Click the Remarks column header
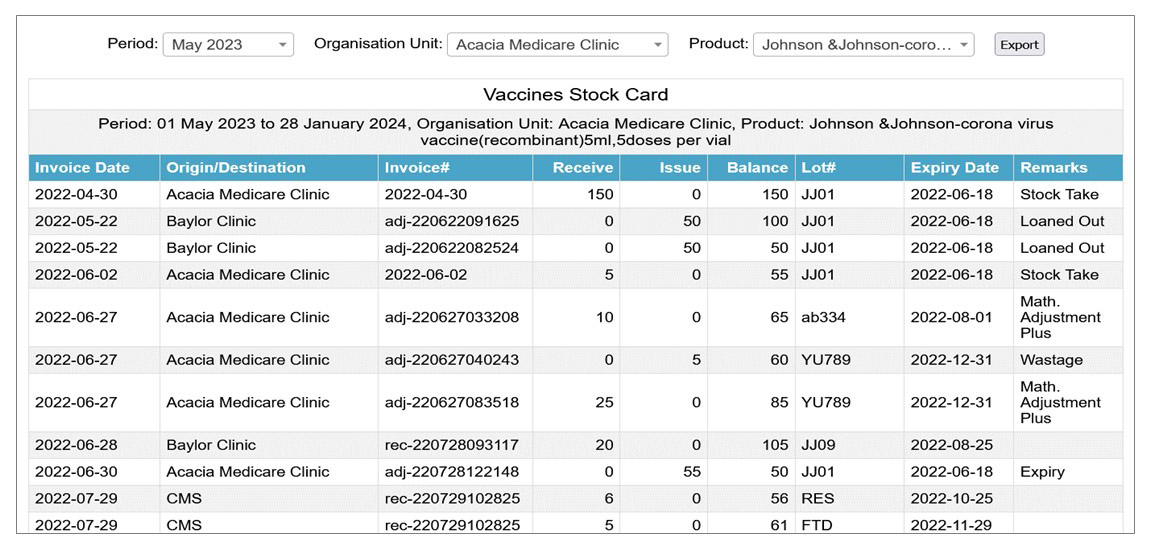 click(x=1053, y=168)
